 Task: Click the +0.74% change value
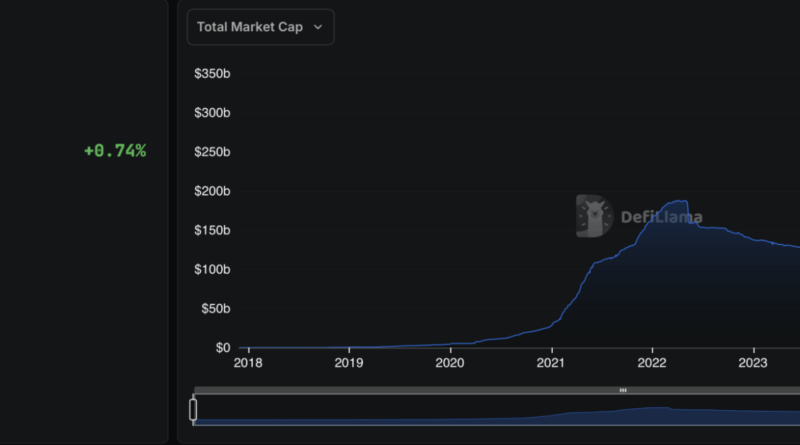(115, 151)
